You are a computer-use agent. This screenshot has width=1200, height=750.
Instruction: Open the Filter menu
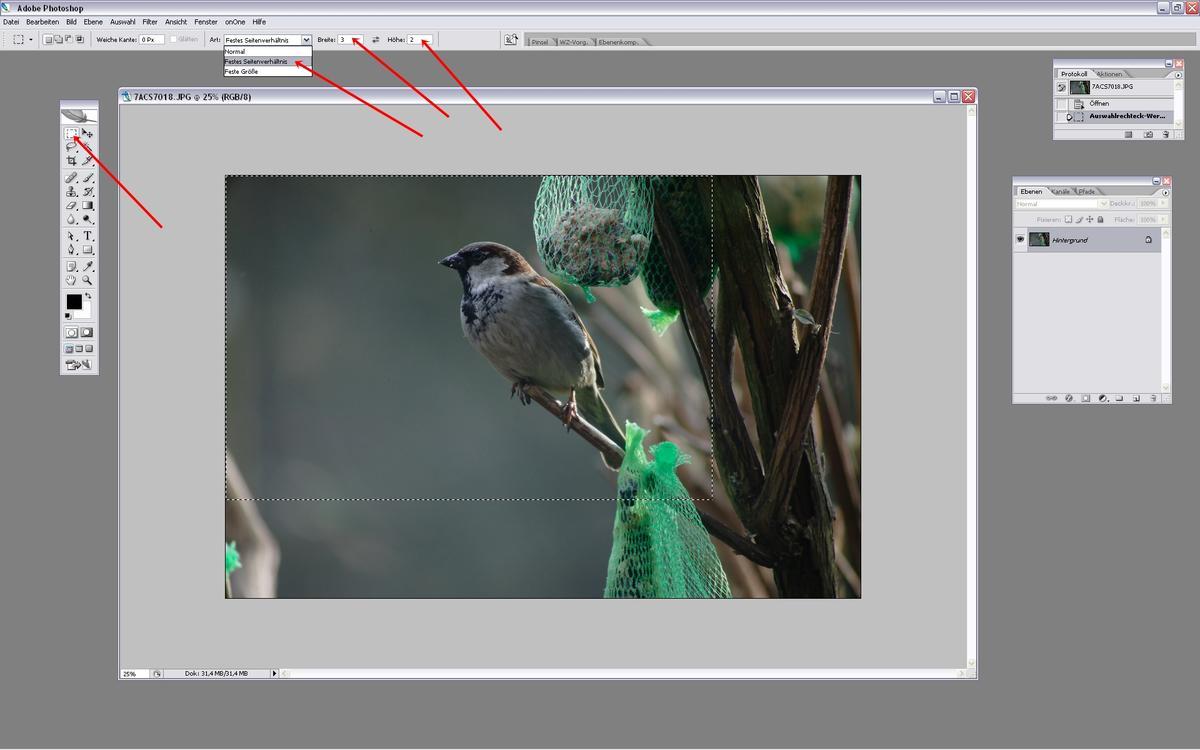[x=150, y=21]
